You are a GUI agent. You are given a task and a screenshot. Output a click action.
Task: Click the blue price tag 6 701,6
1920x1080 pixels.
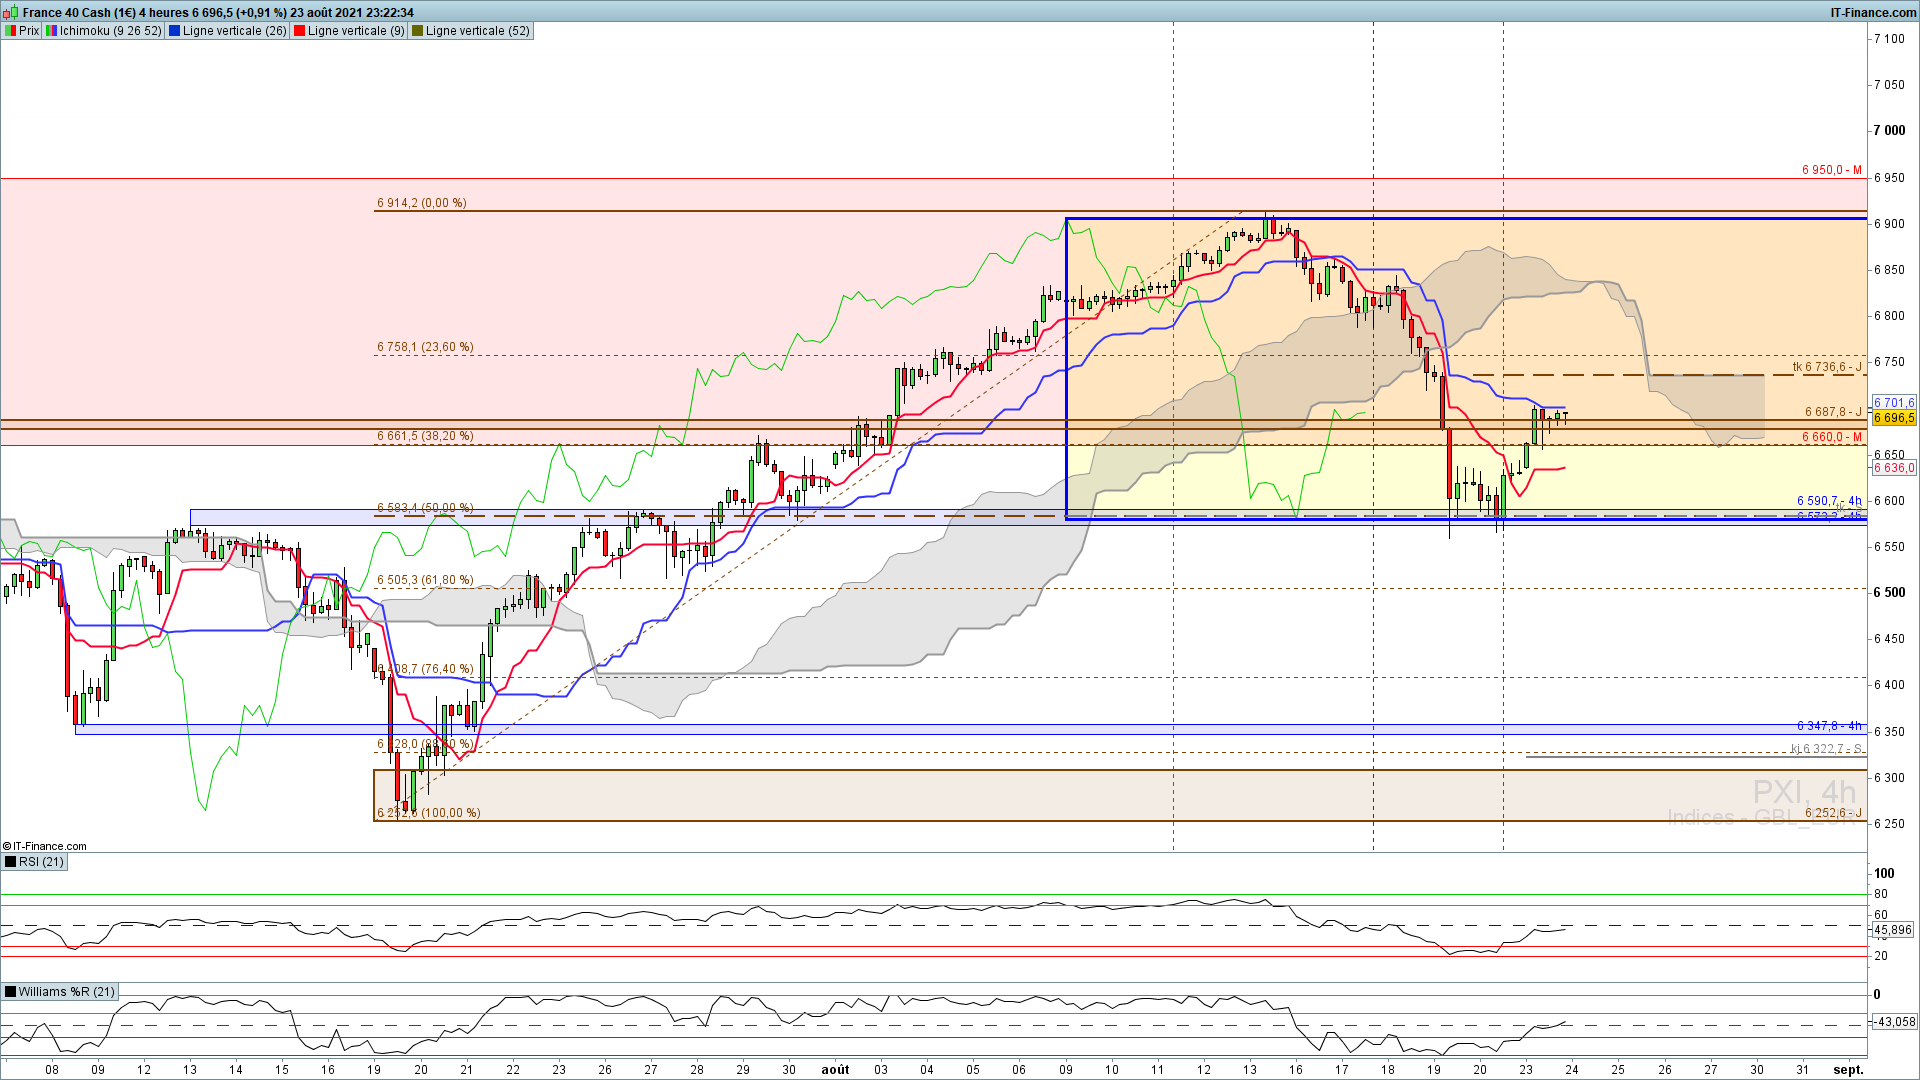[1894, 403]
